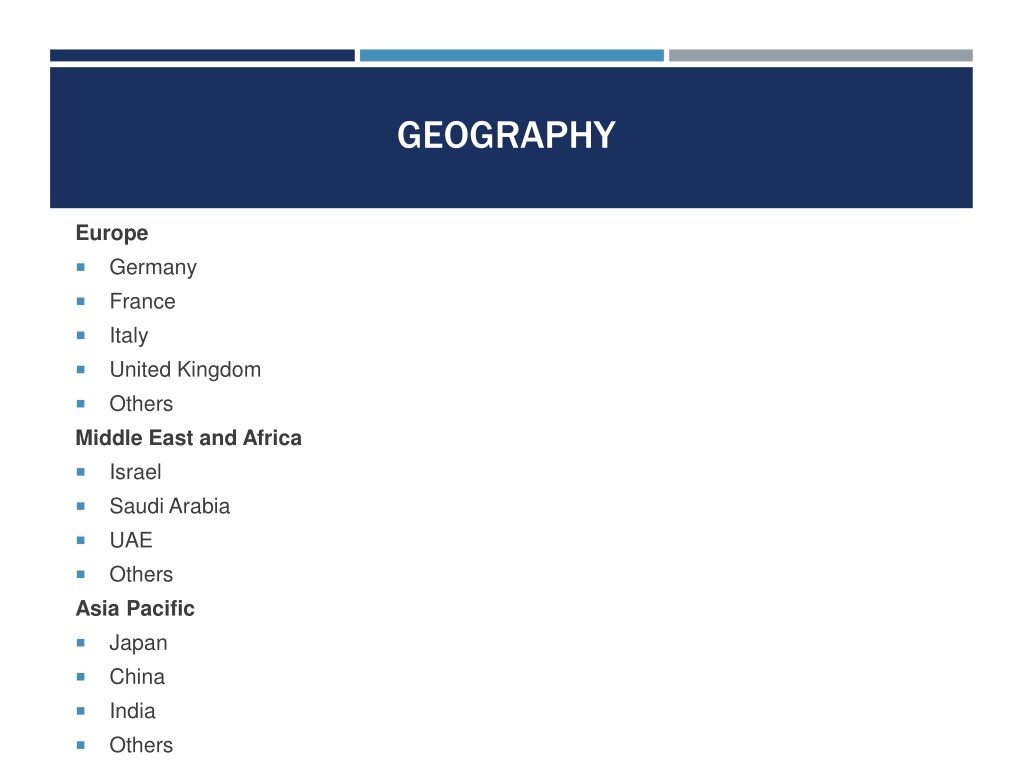The width and height of the screenshot is (1024, 768).
Task: Click Others under Europe
Action: click(141, 404)
